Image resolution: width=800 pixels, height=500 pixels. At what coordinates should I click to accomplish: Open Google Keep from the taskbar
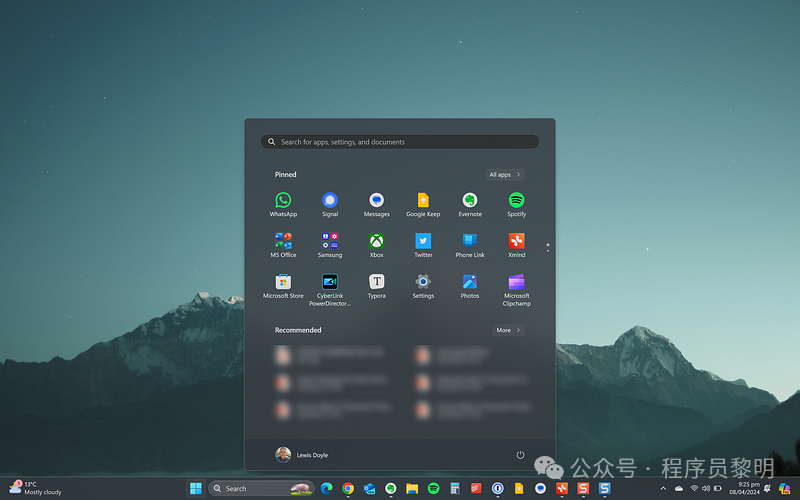(x=519, y=488)
